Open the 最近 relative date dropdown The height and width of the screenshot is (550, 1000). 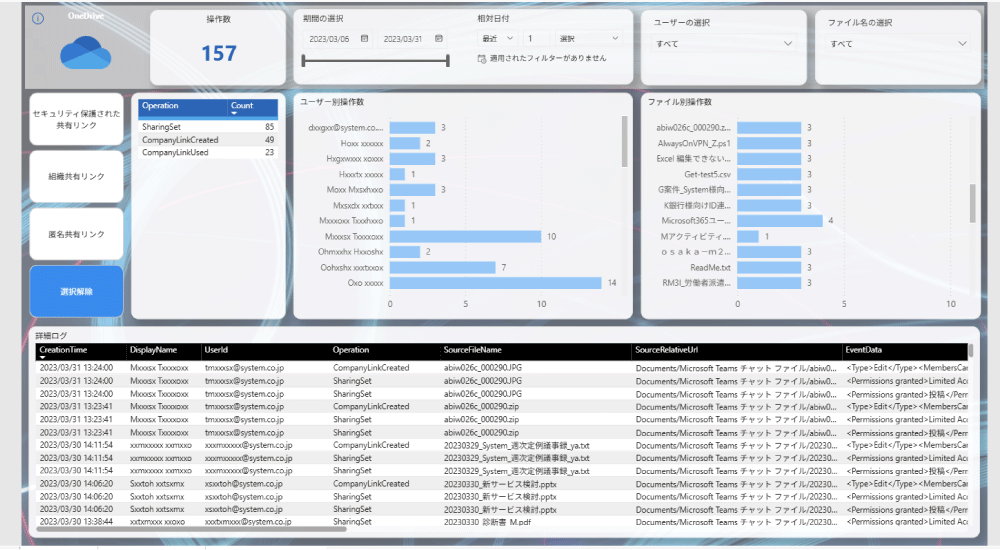tap(498, 38)
